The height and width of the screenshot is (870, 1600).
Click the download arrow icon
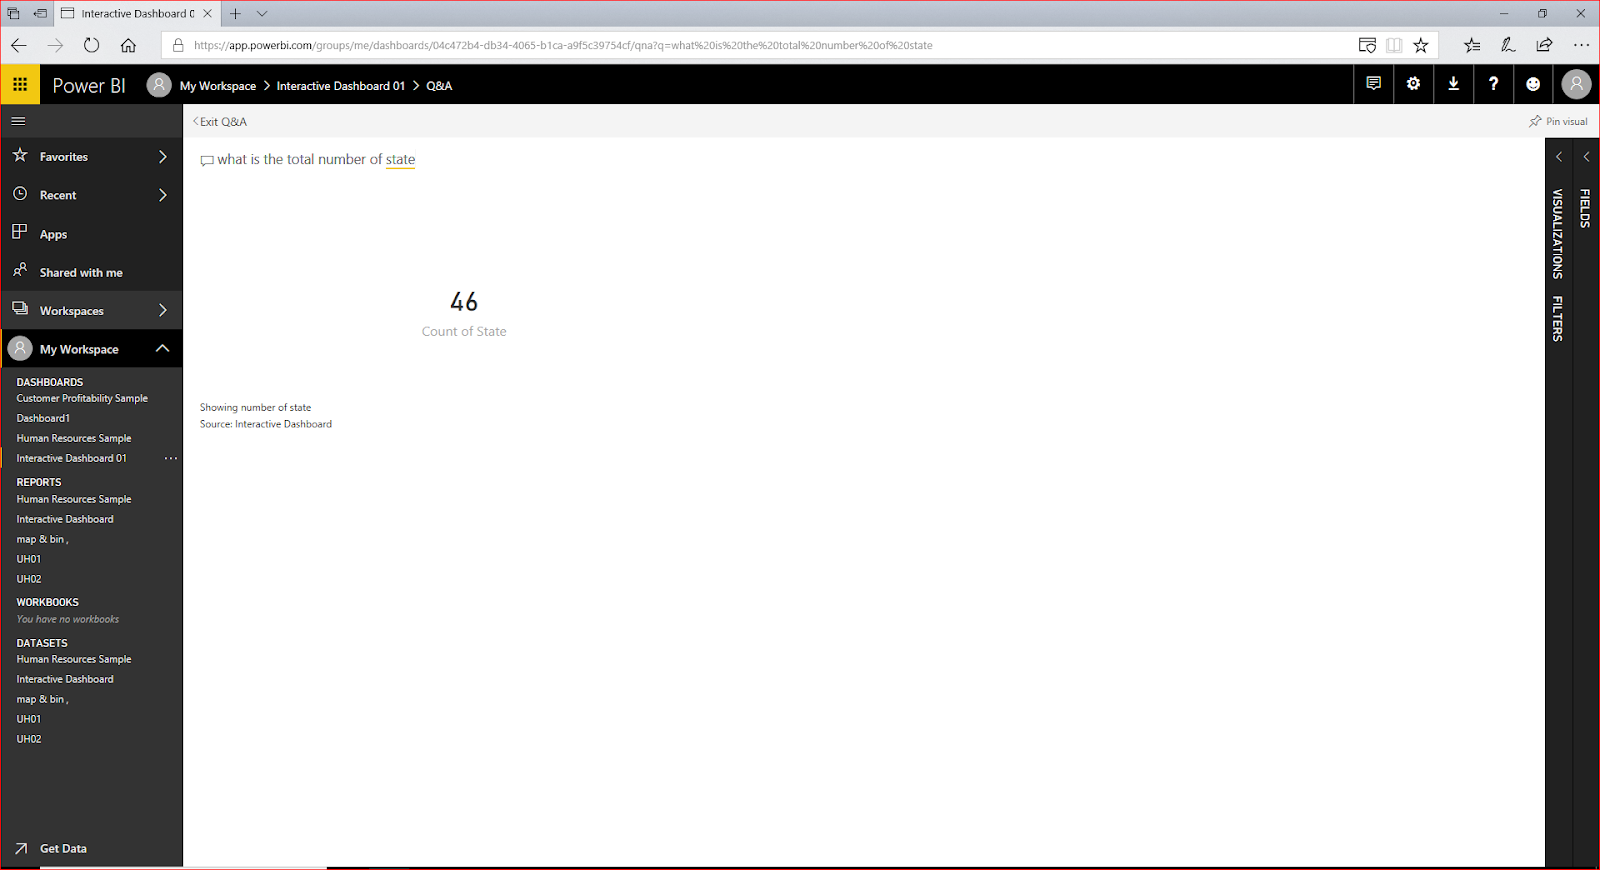pyautogui.click(x=1453, y=84)
